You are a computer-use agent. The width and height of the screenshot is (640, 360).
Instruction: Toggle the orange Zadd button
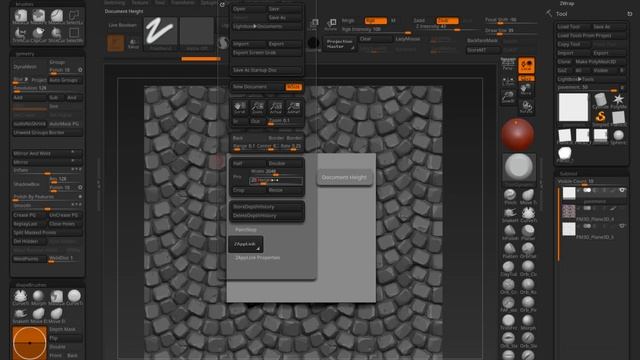coord(447,20)
